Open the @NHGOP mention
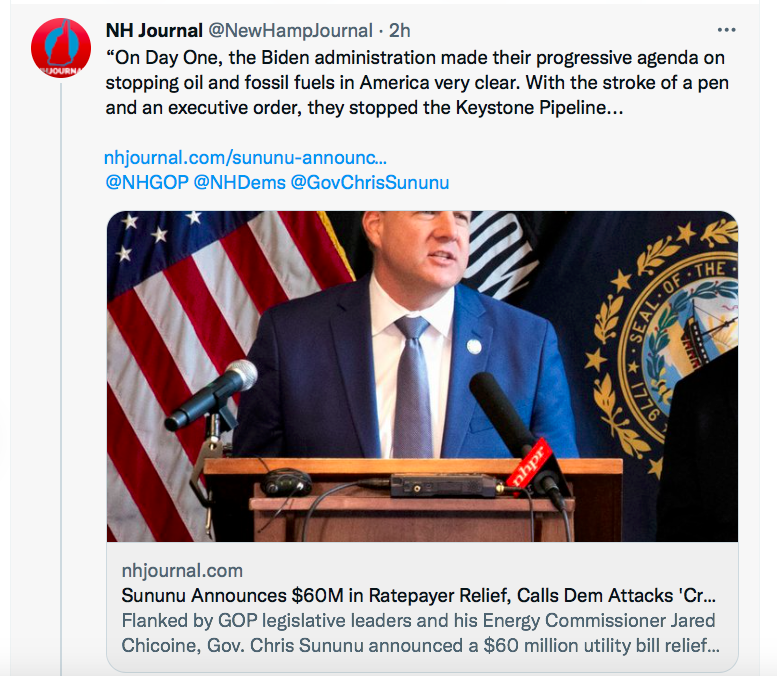 pos(146,182)
